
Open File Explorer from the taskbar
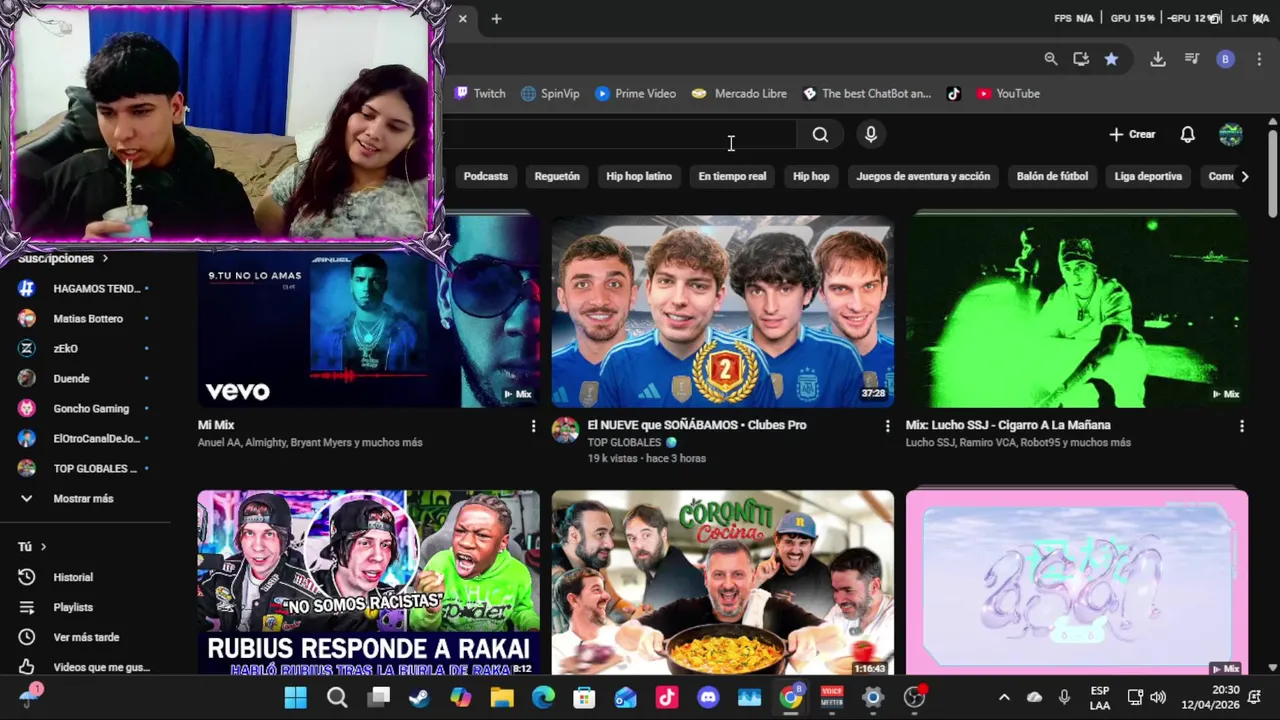pyautogui.click(x=502, y=698)
